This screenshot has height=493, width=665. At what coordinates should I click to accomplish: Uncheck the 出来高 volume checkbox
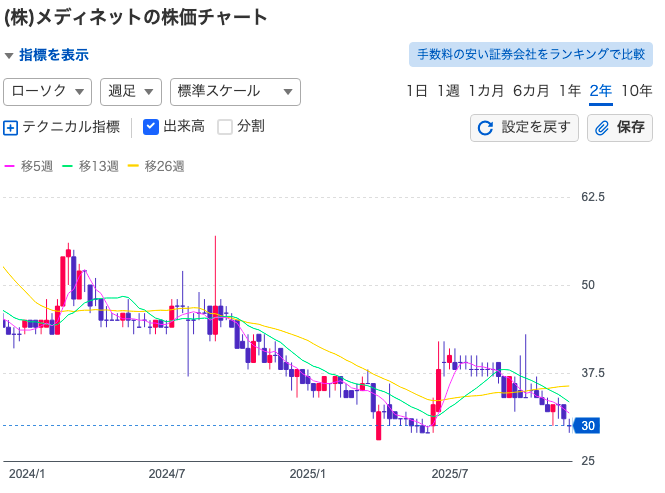click(x=151, y=127)
